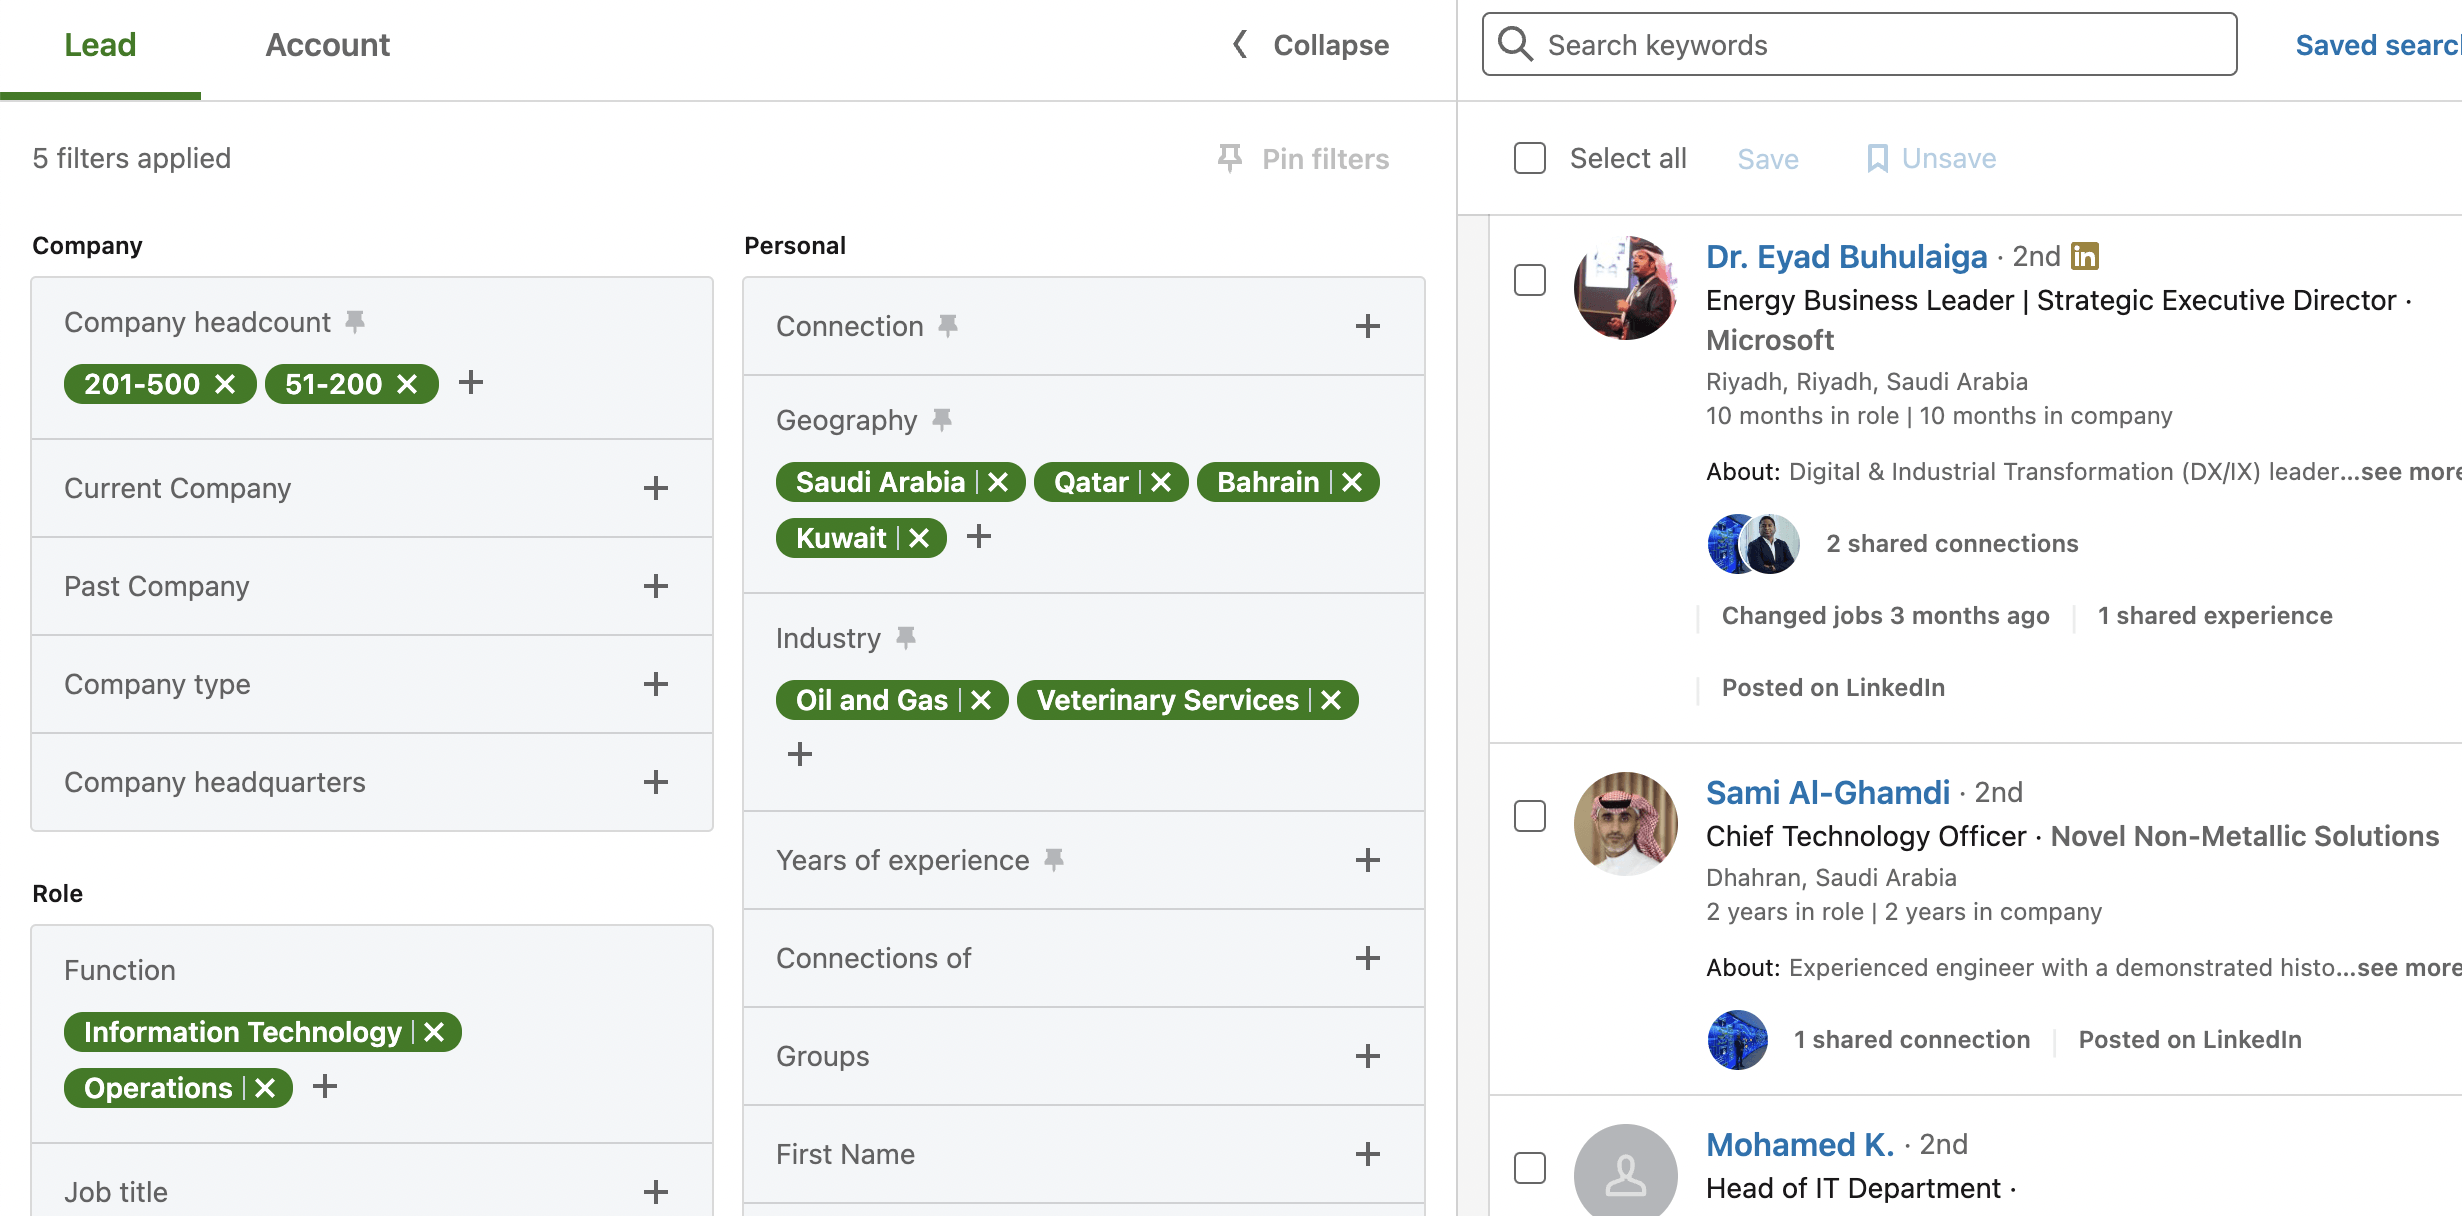Click Dr. Eyad Buhulaiga's profile photo
Screen dimensions: 2462x1216
pyautogui.click(x=1625, y=288)
